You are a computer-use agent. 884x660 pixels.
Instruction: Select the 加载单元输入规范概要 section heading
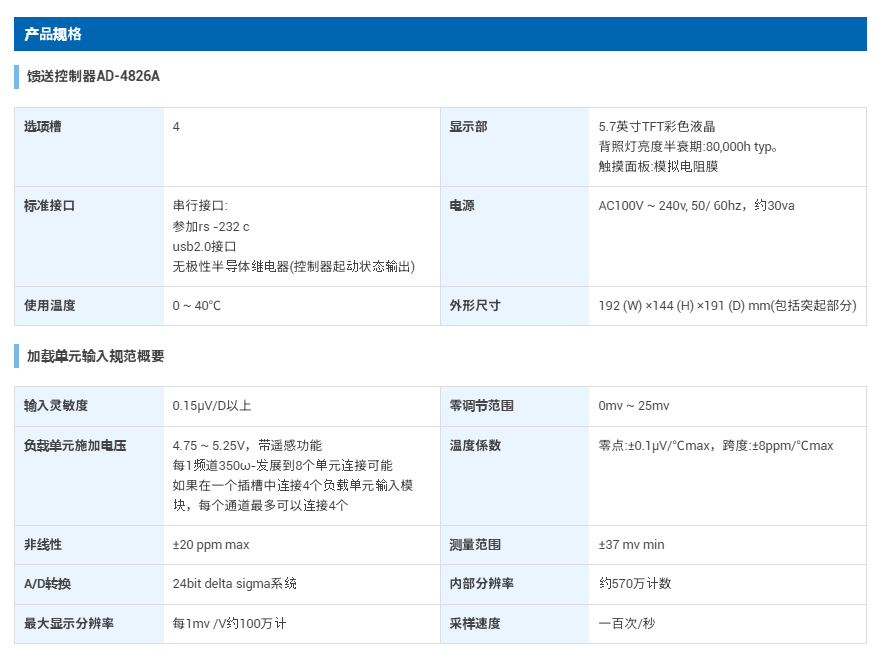tap(96, 356)
